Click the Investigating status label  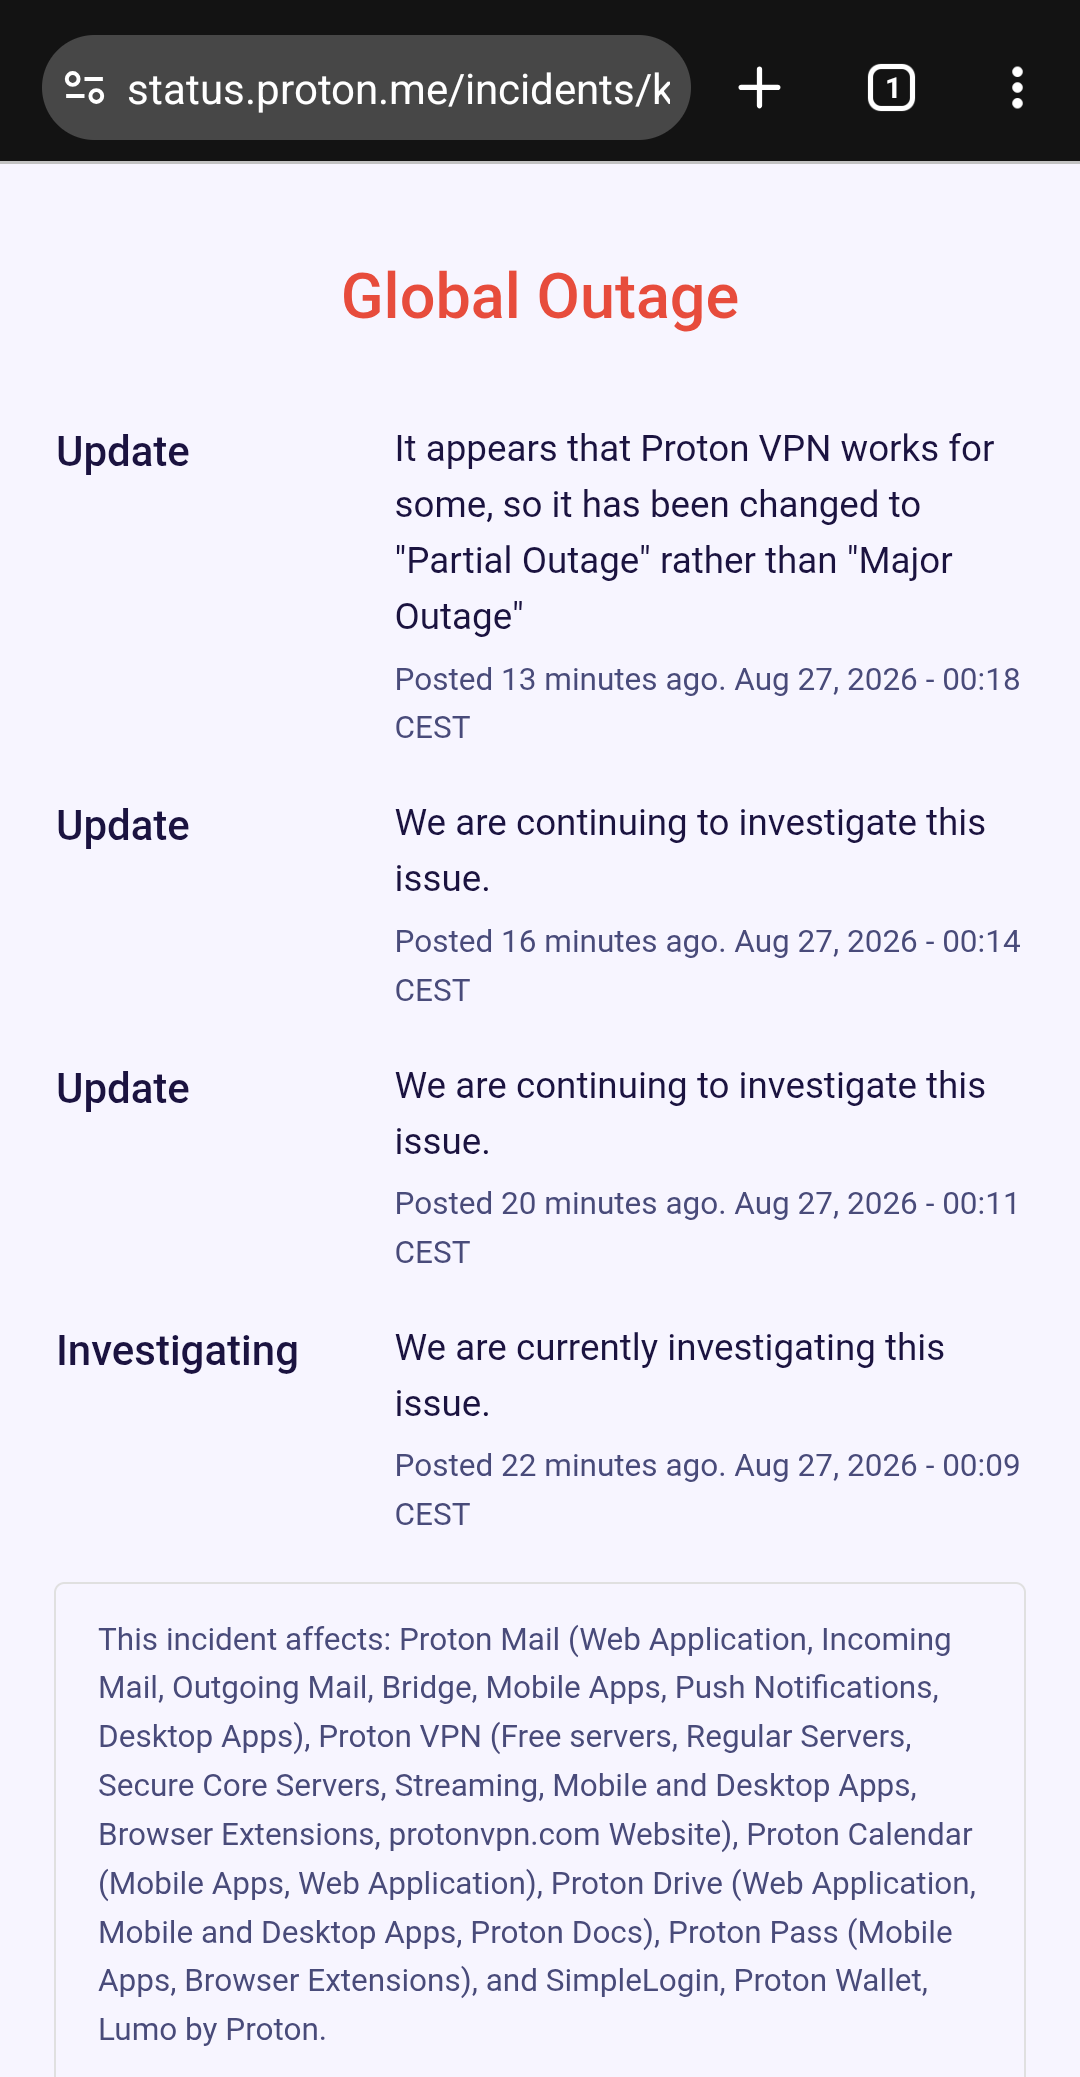click(177, 1351)
